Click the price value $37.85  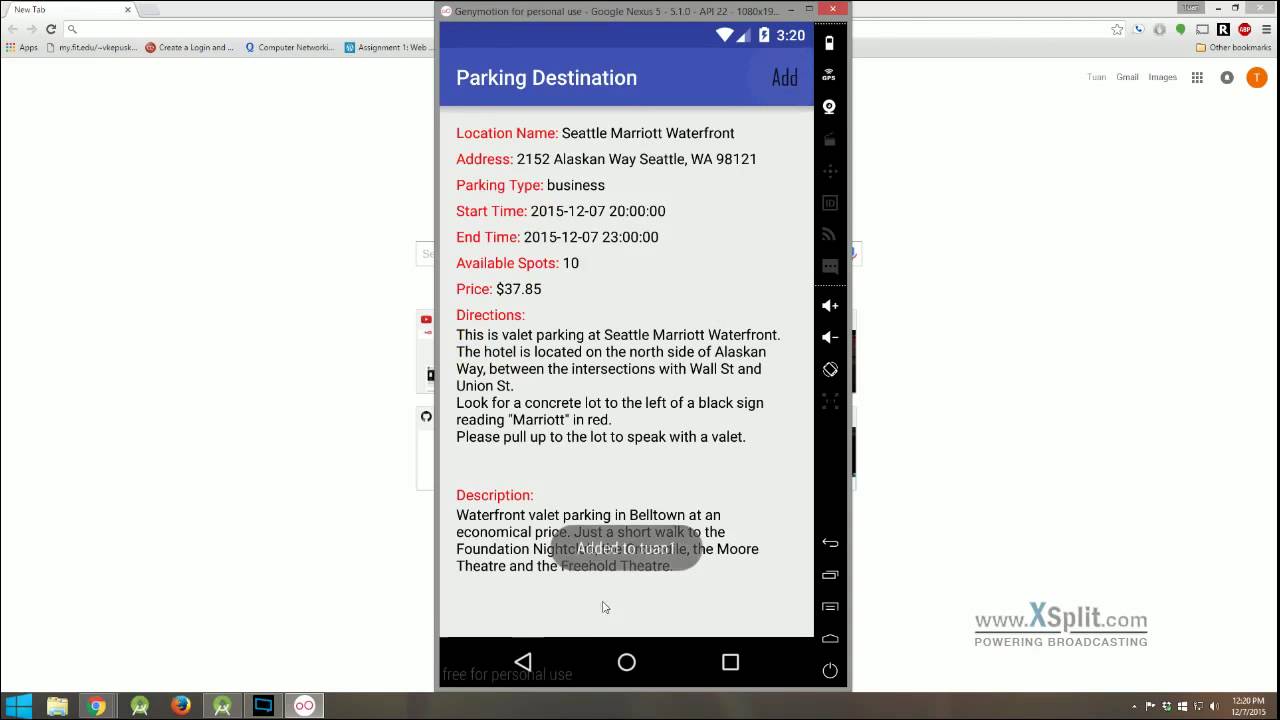click(518, 289)
